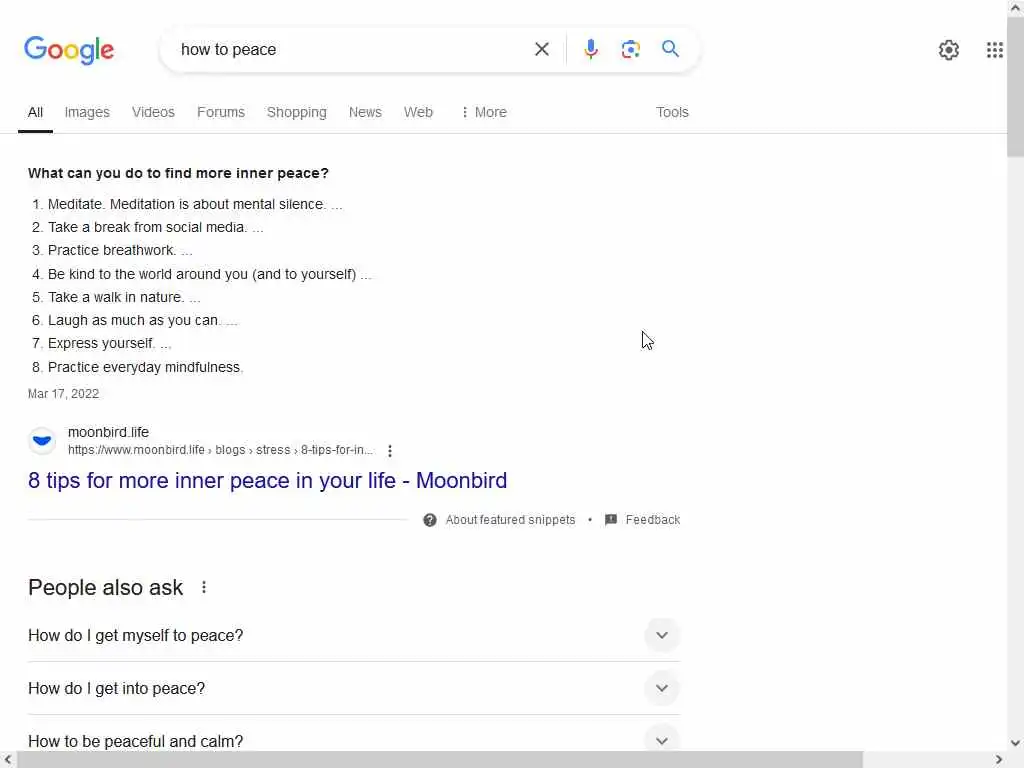The image size is (1024, 768).
Task: Start search by voice microphone
Action: [x=591, y=49]
